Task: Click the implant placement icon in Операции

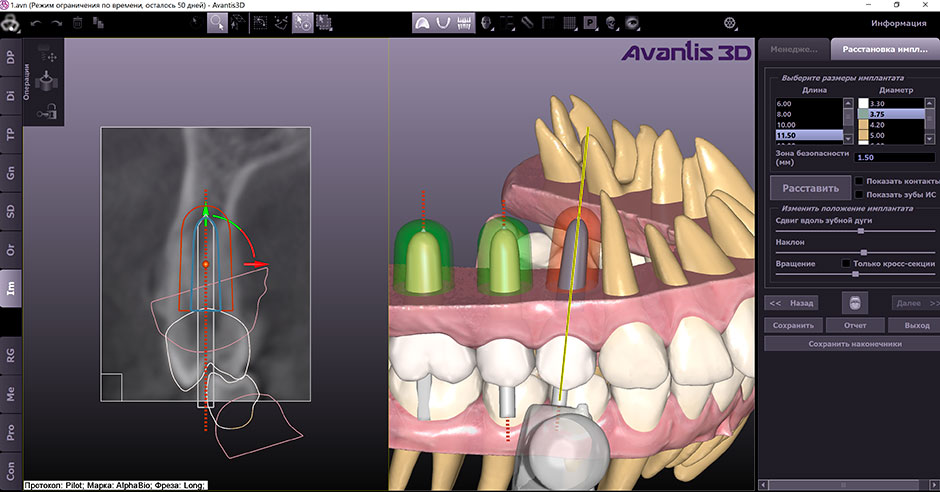Action: [47, 82]
